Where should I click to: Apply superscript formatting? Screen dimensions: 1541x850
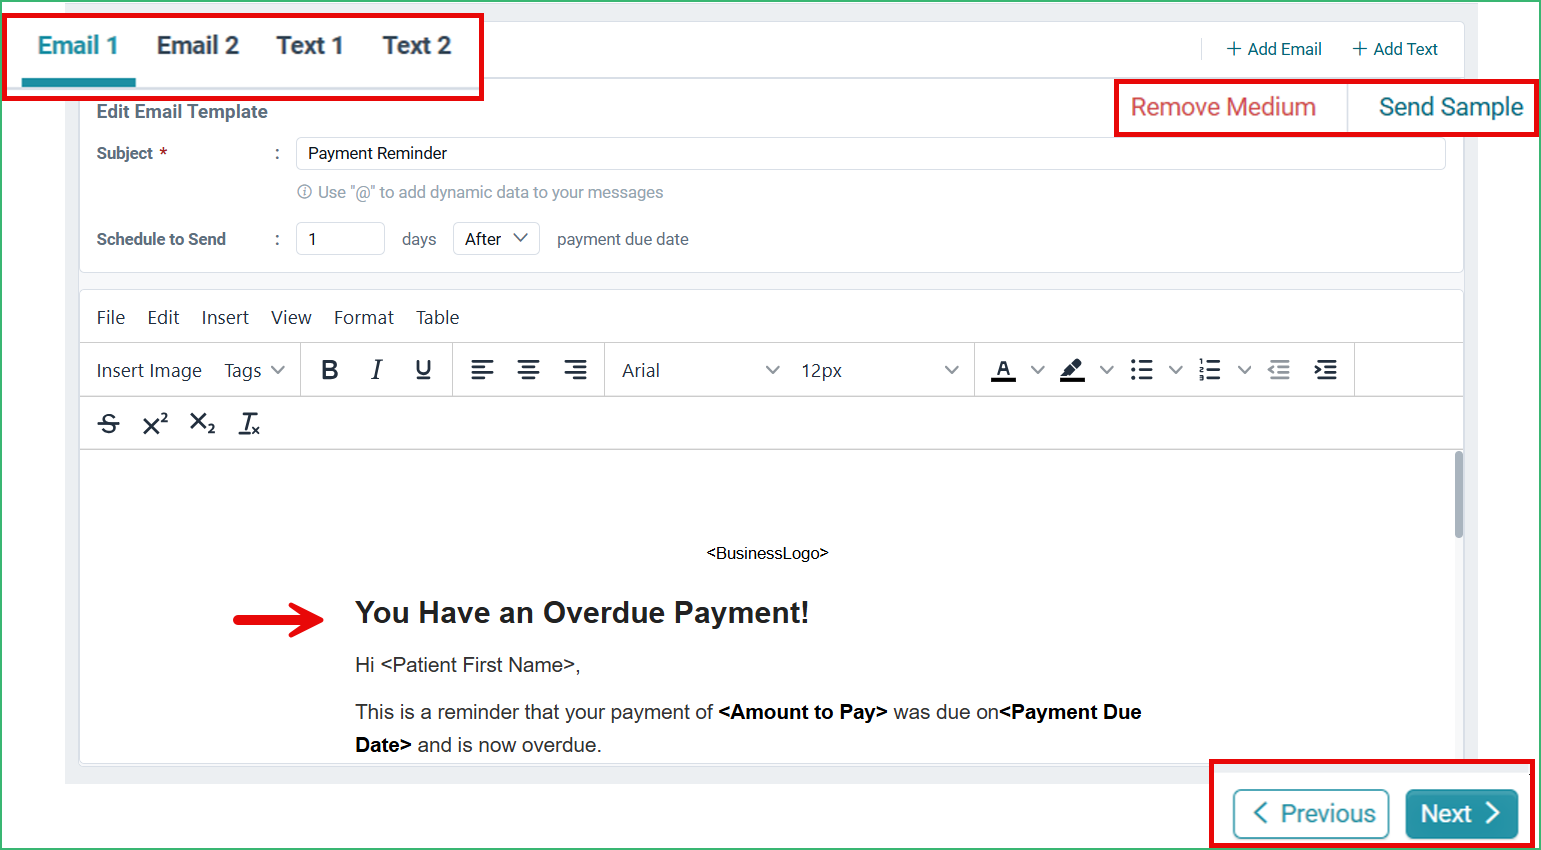(155, 424)
